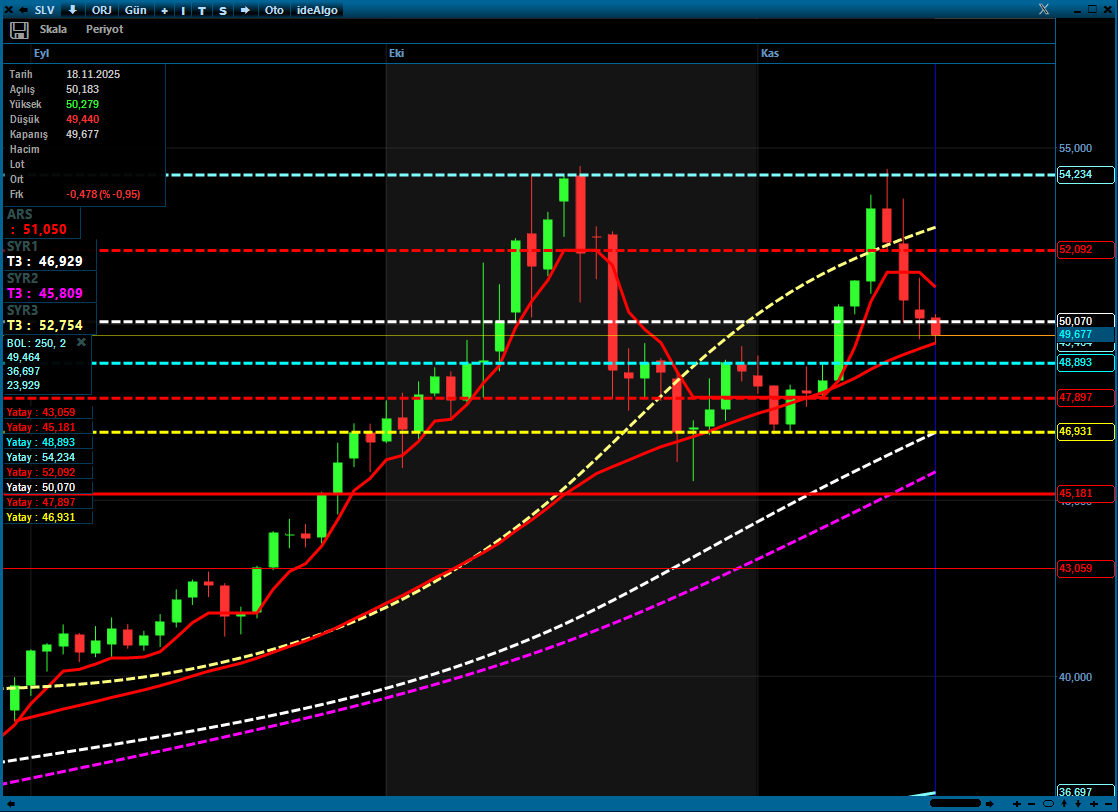1118x812 pixels.
Task: Select the Yatay : 47,897 level entry
Action: pyautogui.click(x=48, y=502)
